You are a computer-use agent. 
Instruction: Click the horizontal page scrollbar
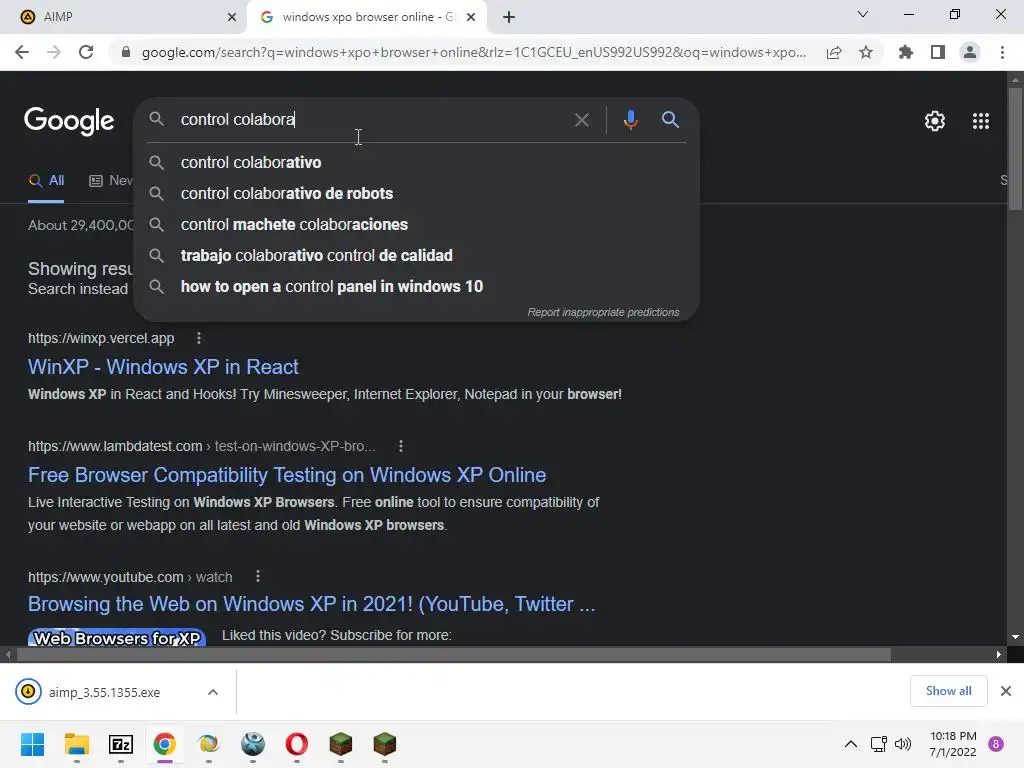[454, 654]
